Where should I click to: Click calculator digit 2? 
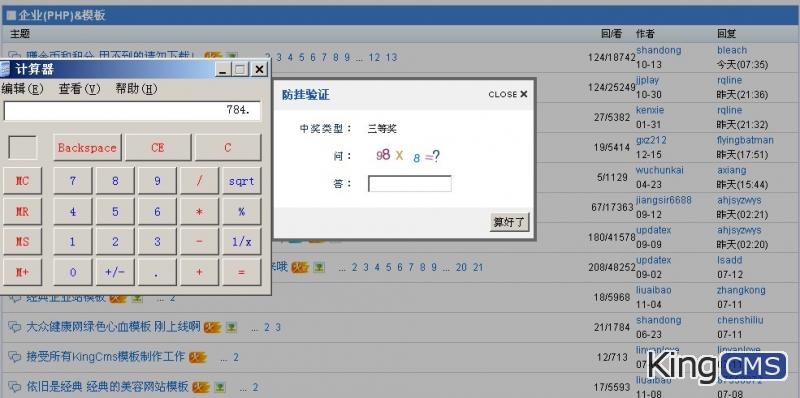point(115,241)
